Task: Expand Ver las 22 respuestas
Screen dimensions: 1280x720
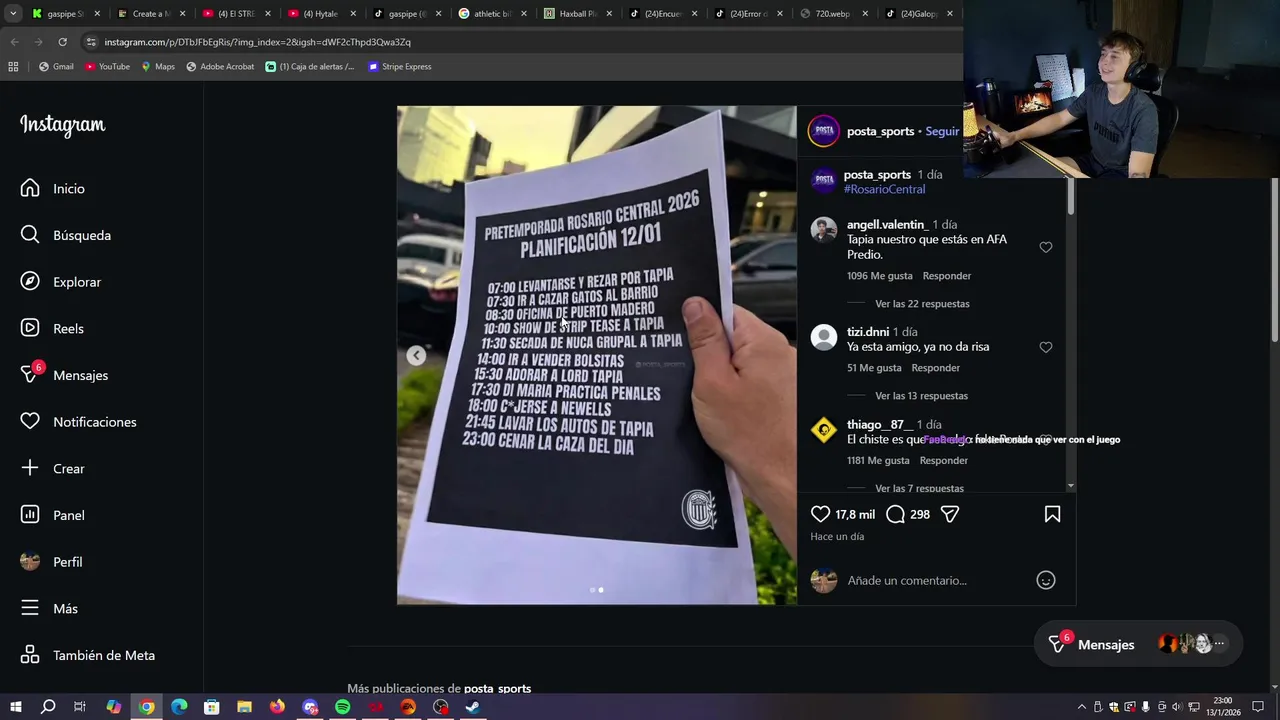Action: (x=922, y=304)
